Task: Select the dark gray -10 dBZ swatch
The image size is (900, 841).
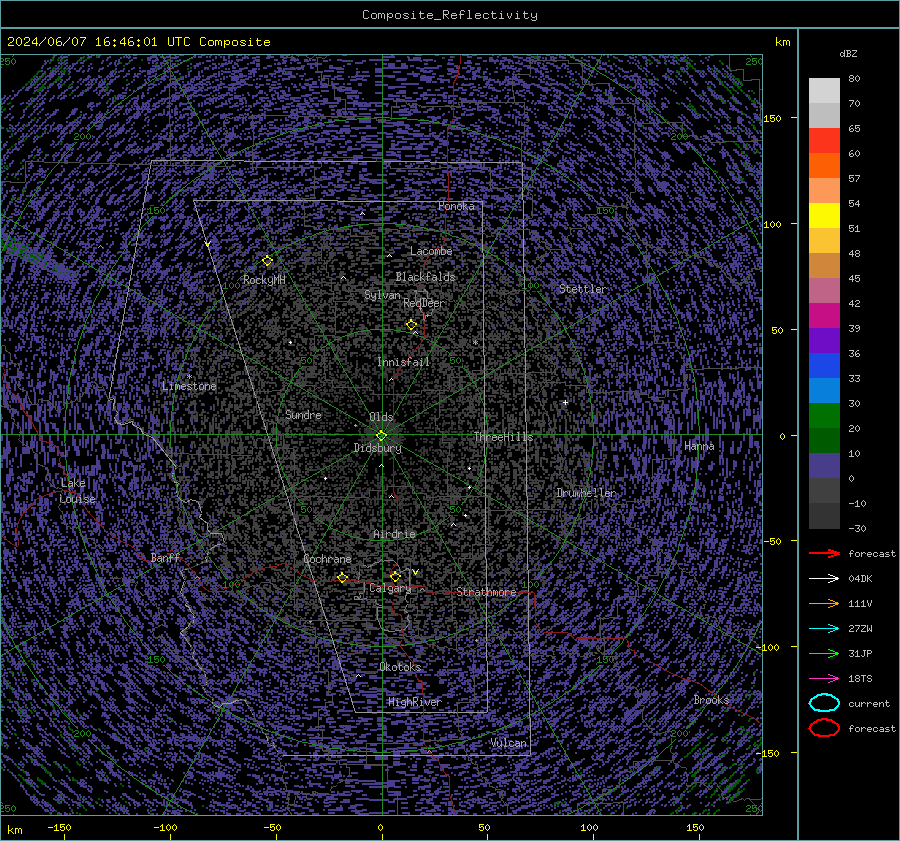Action: pyautogui.click(x=824, y=515)
